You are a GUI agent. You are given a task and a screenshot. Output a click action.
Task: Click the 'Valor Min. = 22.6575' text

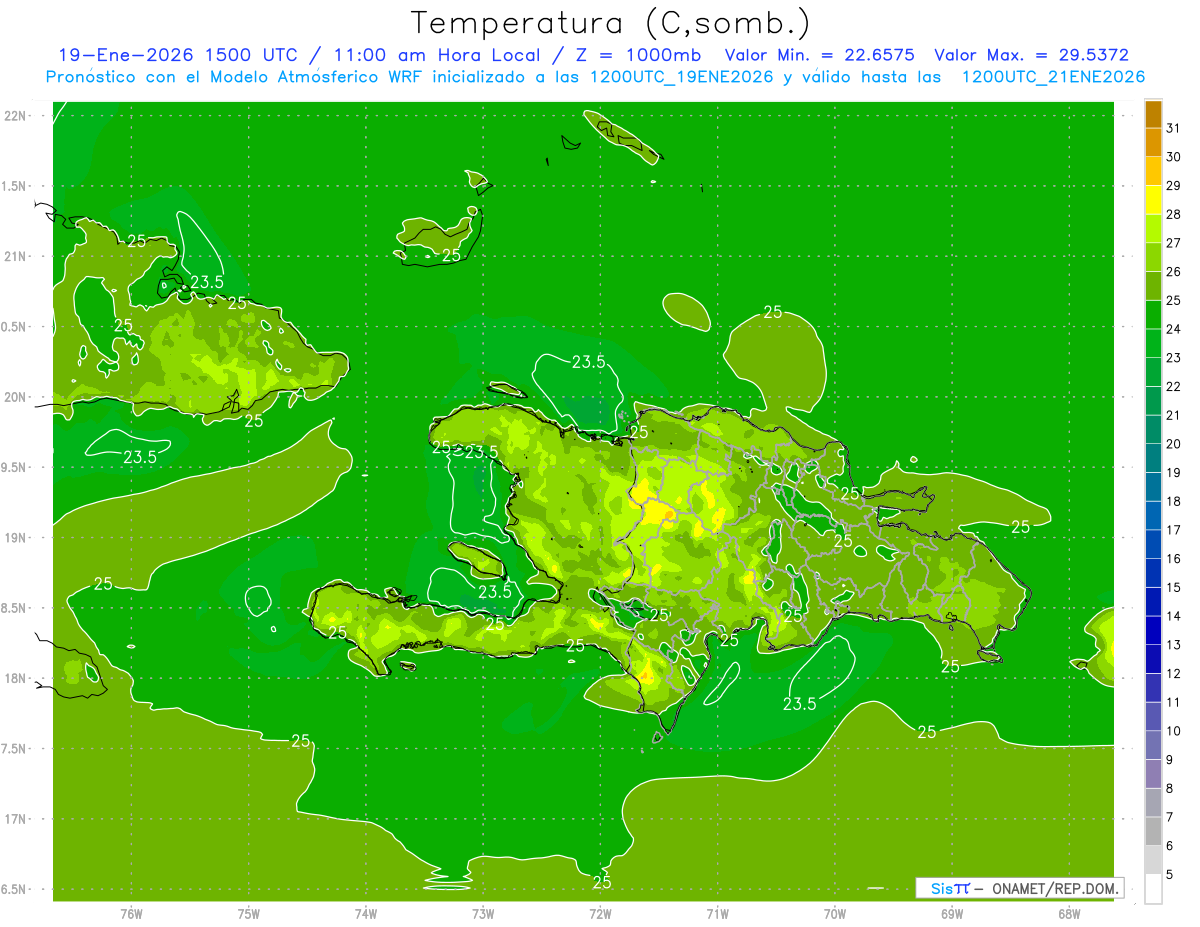[819, 56]
